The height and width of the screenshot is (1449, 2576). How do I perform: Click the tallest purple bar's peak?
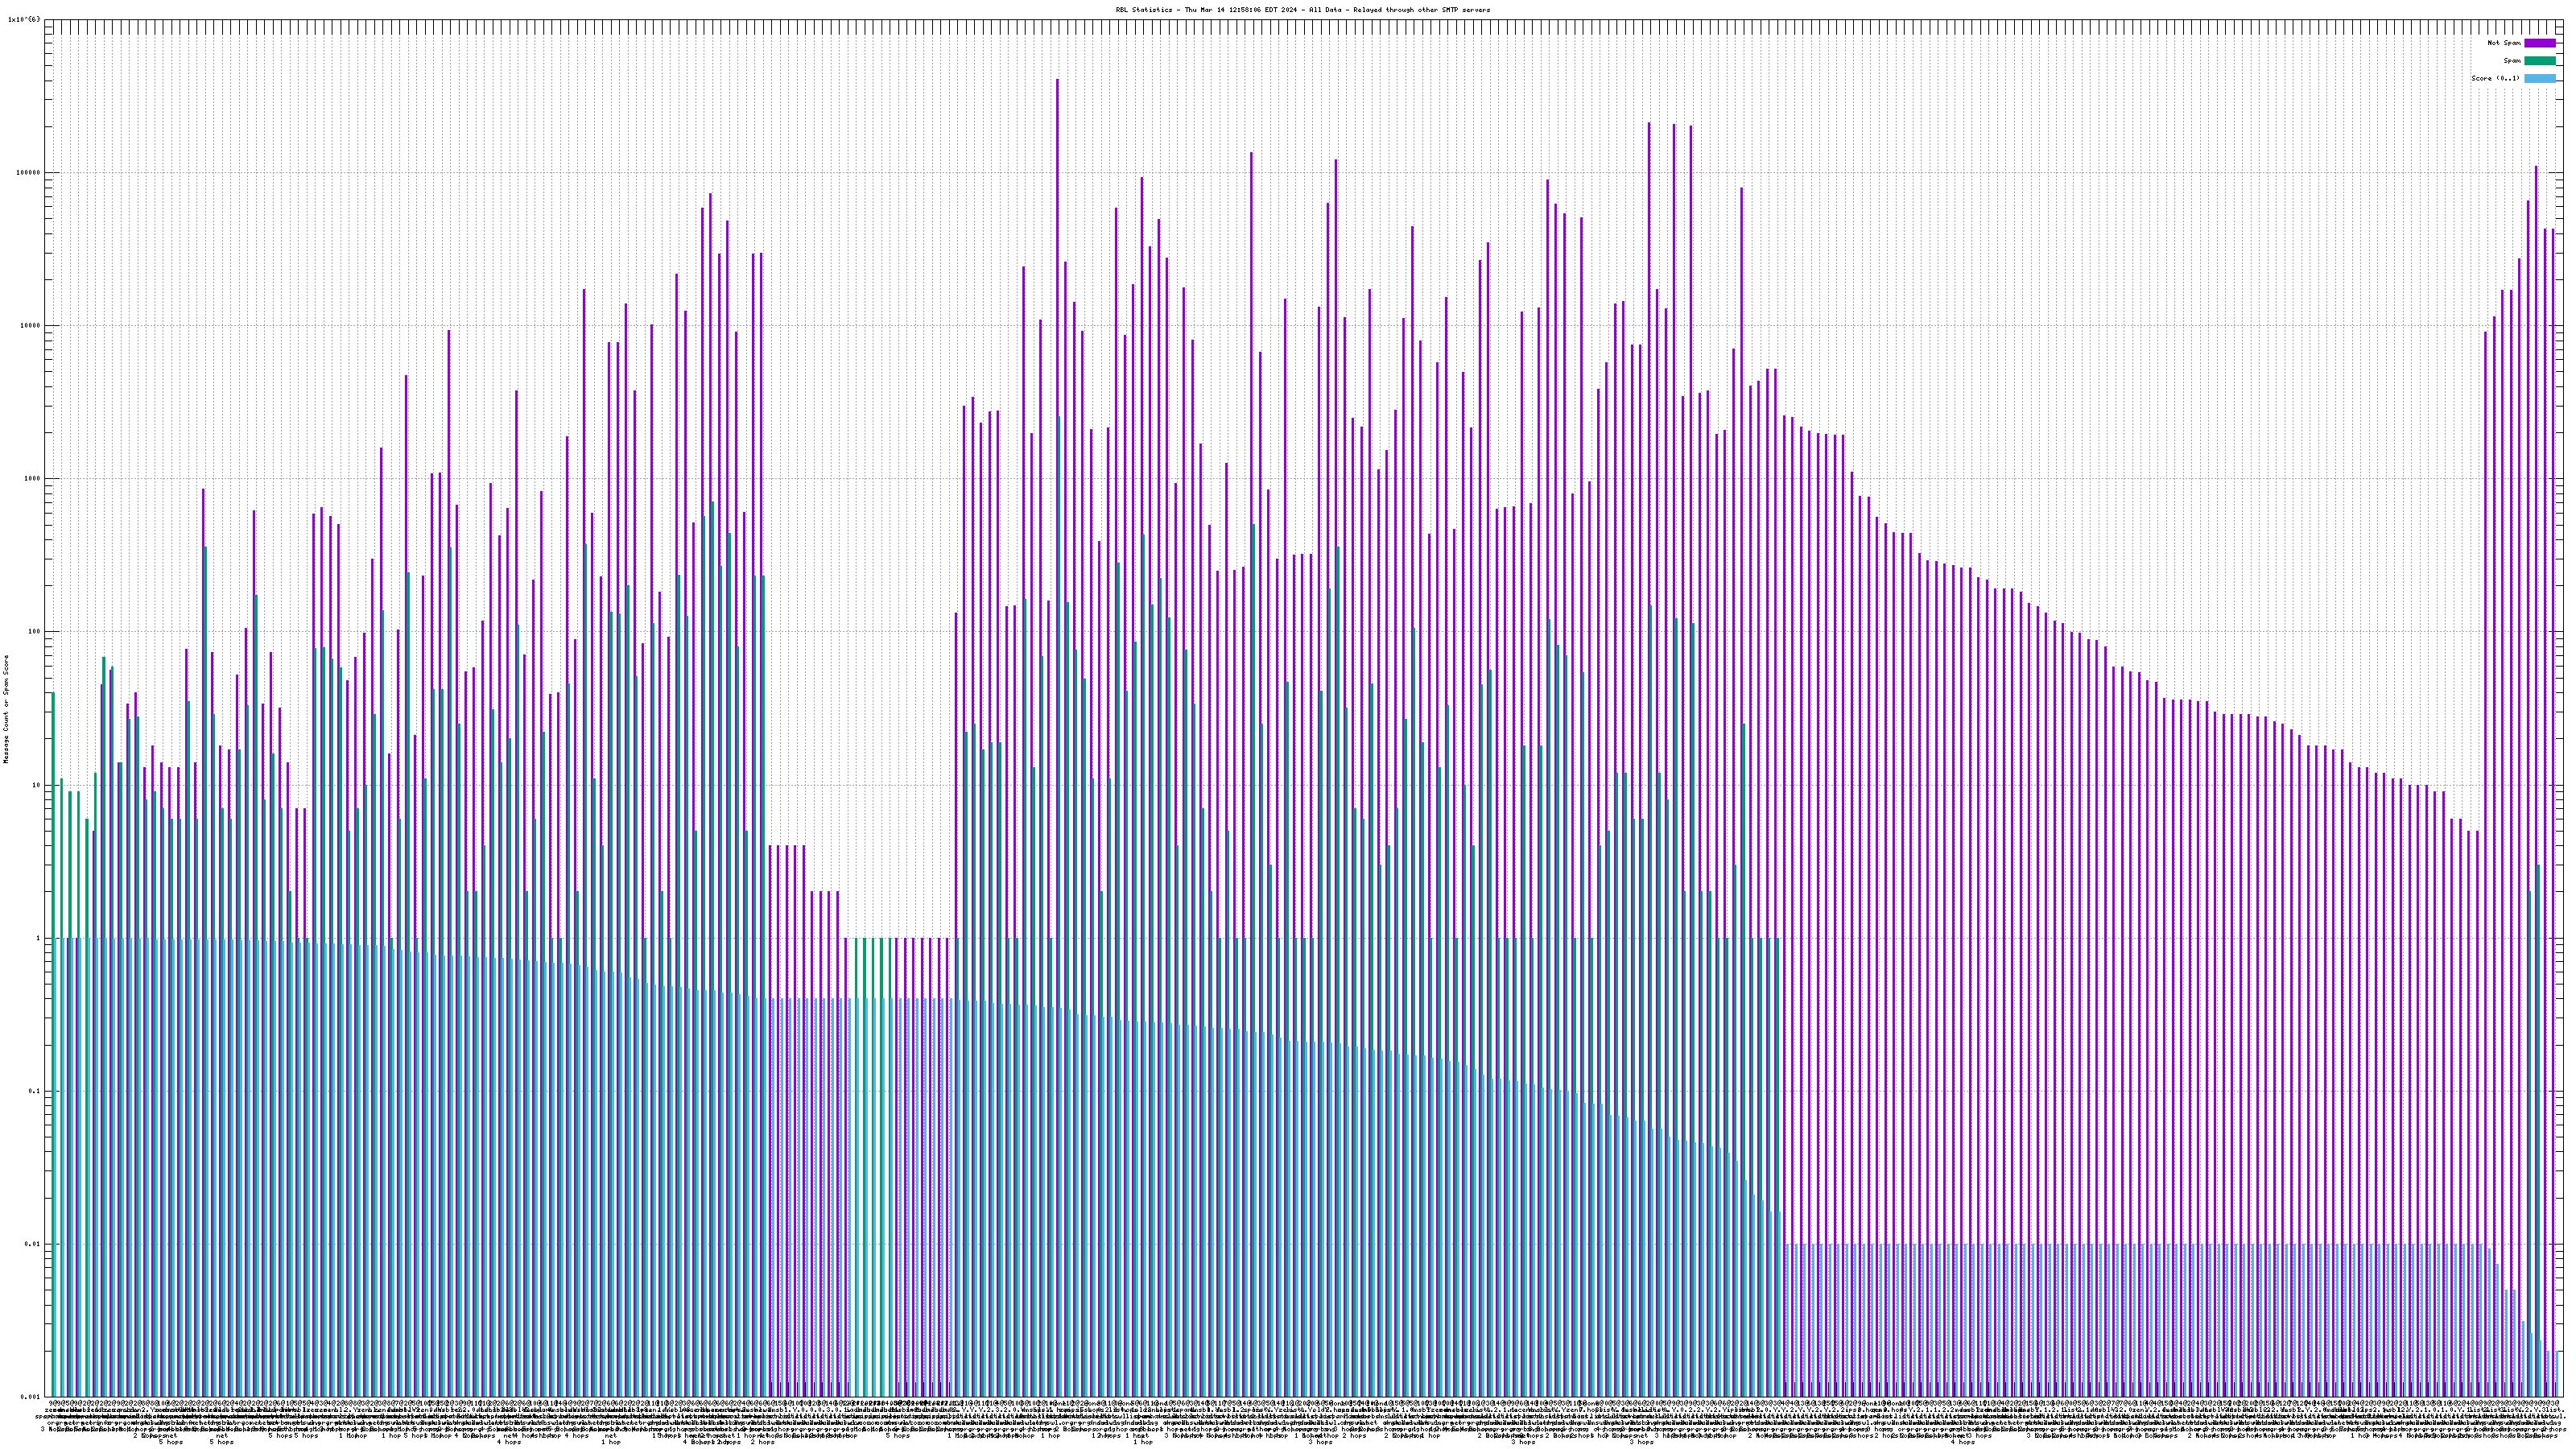[1057, 81]
